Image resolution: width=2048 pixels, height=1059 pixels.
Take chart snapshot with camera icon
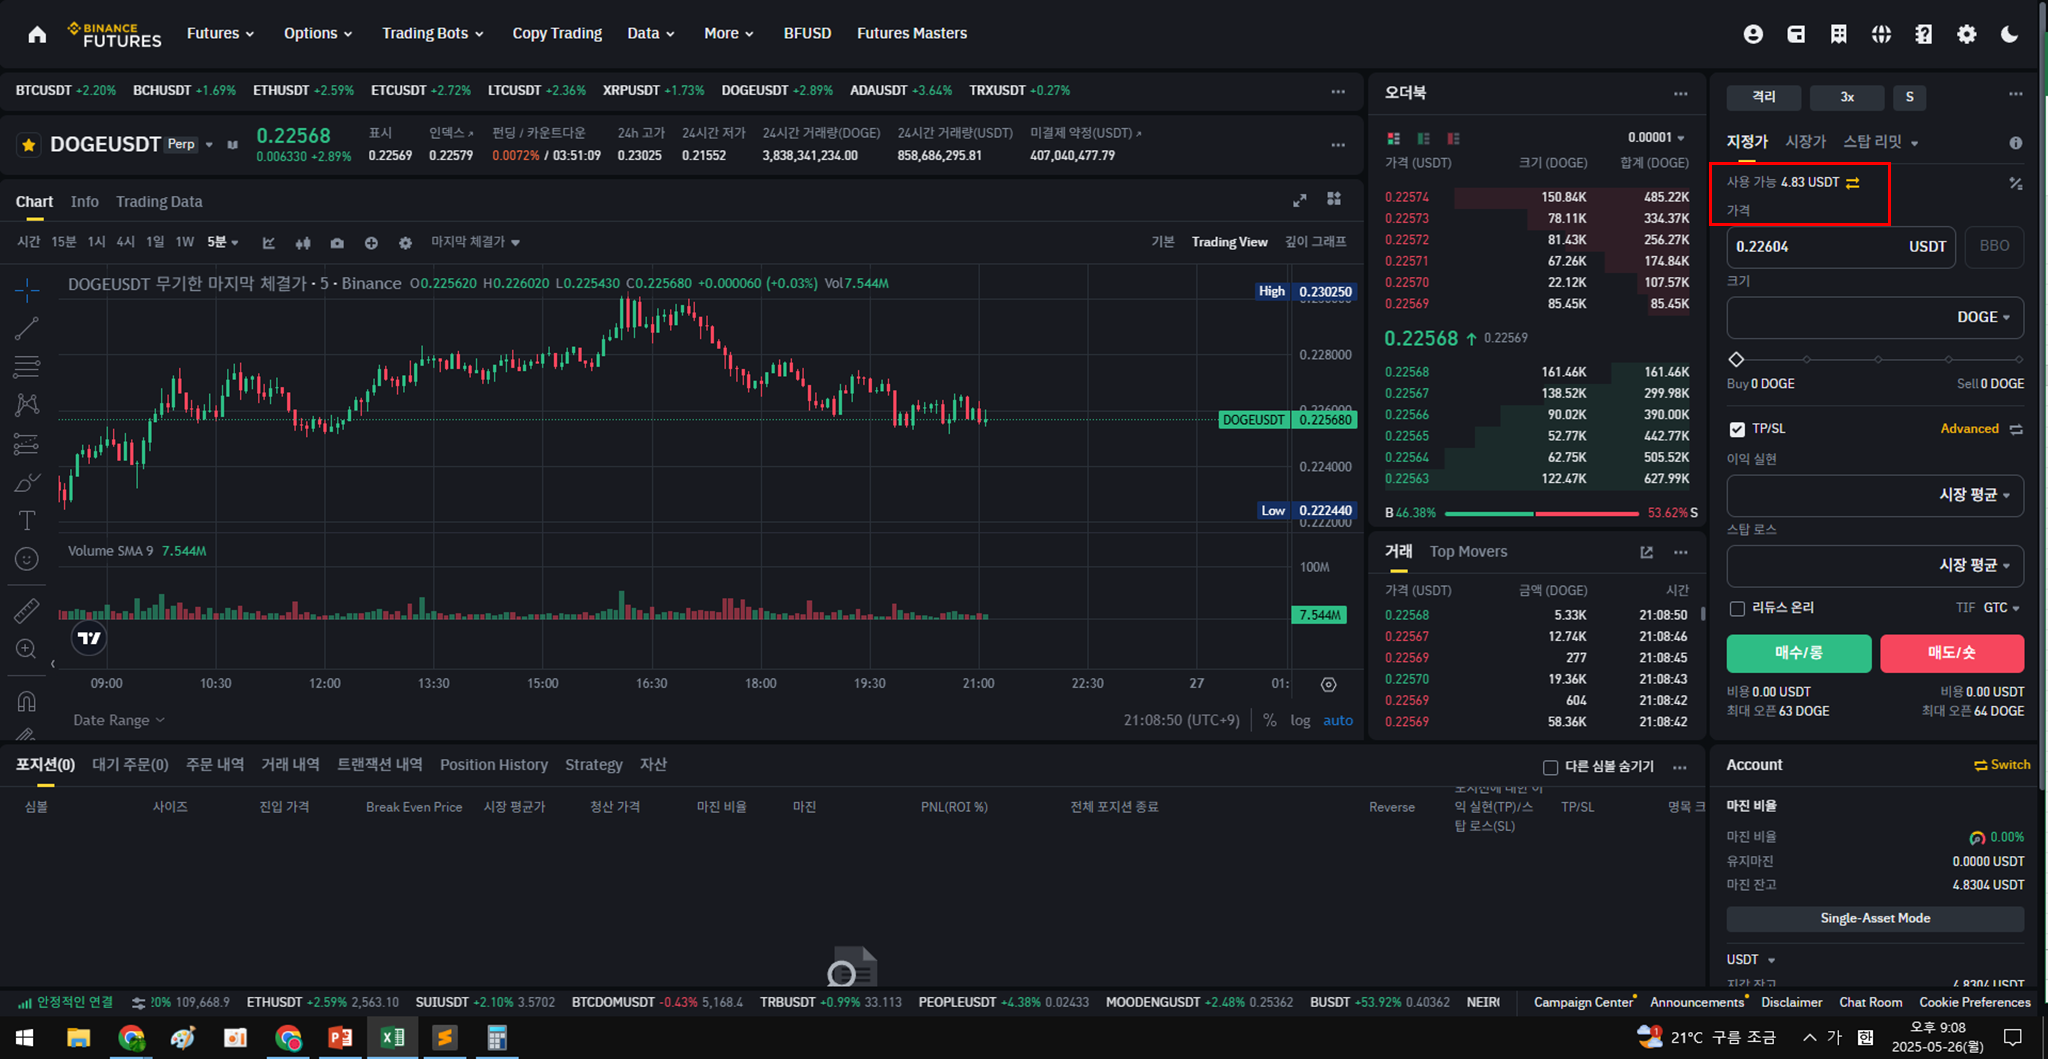337,243
